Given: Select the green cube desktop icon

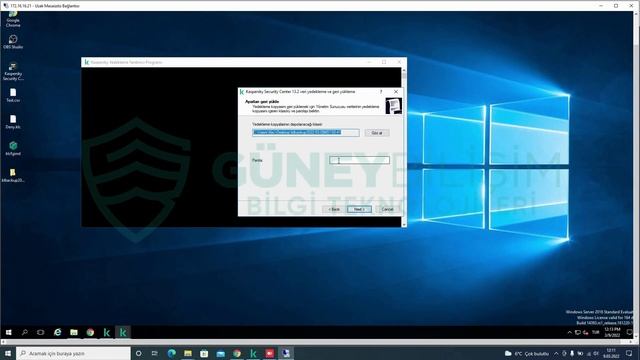Looking at the screenshot, I should [x=13, y=149].
